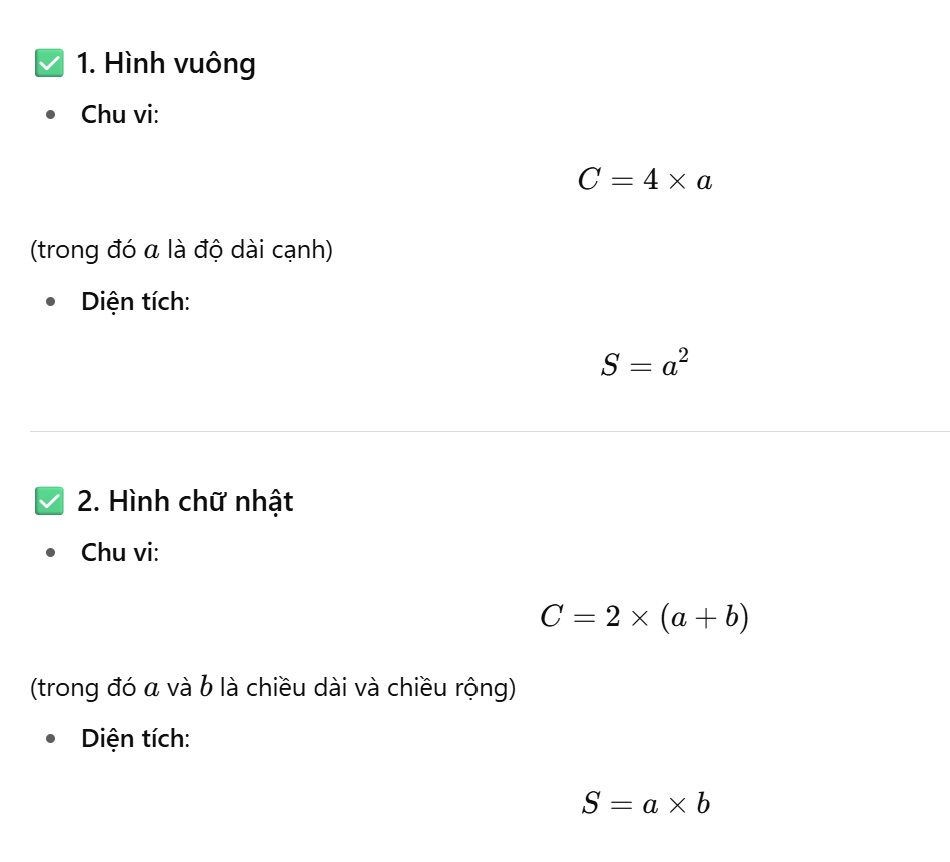Click the horizontal divider between the two sections

tap(490, 432)
